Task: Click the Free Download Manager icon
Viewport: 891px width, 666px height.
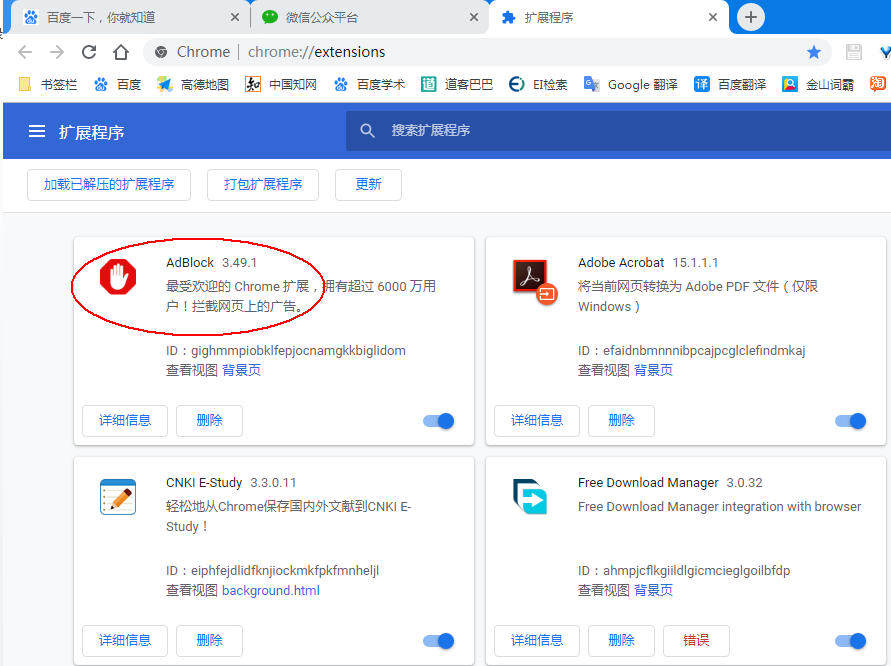Action: (x=530, y=497)
